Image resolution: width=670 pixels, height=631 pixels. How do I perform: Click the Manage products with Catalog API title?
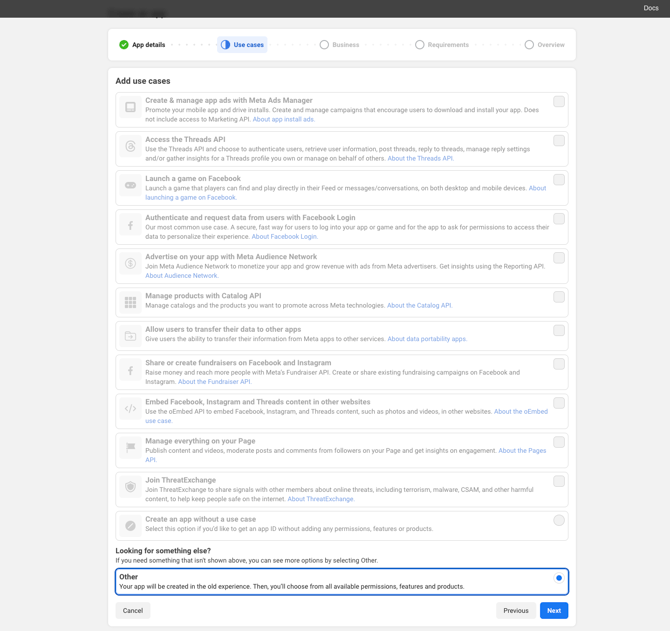(203, 296)
